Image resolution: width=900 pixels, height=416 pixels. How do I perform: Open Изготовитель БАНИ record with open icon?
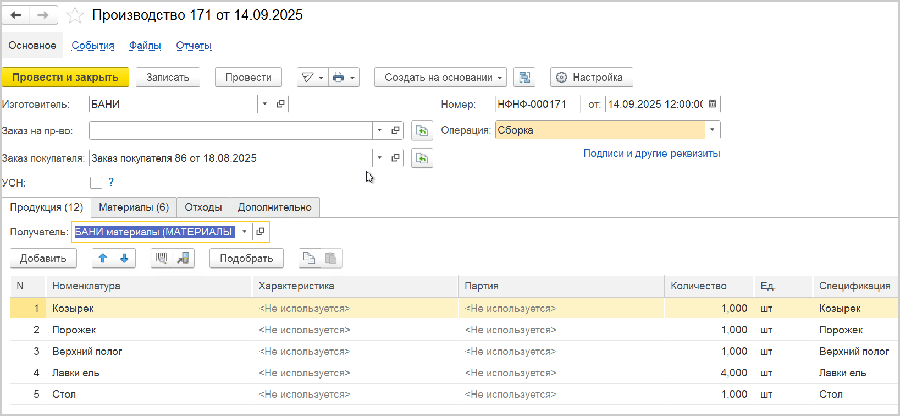[281, 104]
